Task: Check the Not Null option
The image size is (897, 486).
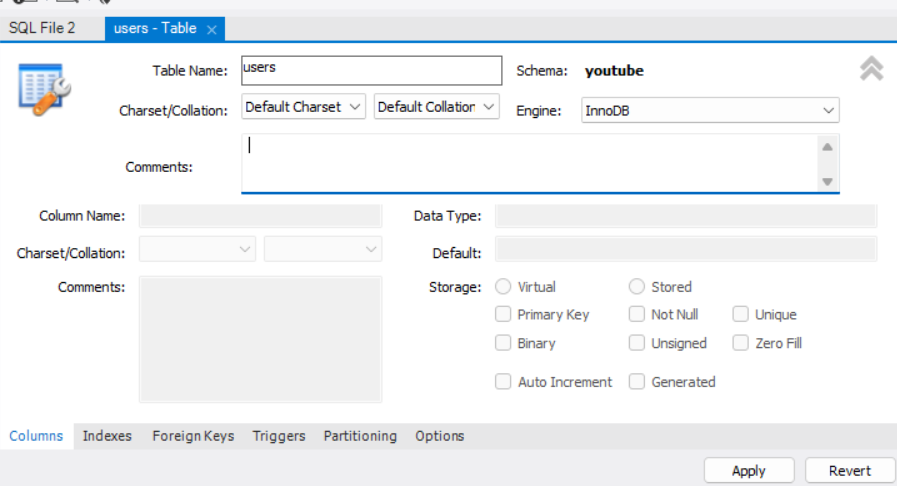Action: tap(637, 314)
